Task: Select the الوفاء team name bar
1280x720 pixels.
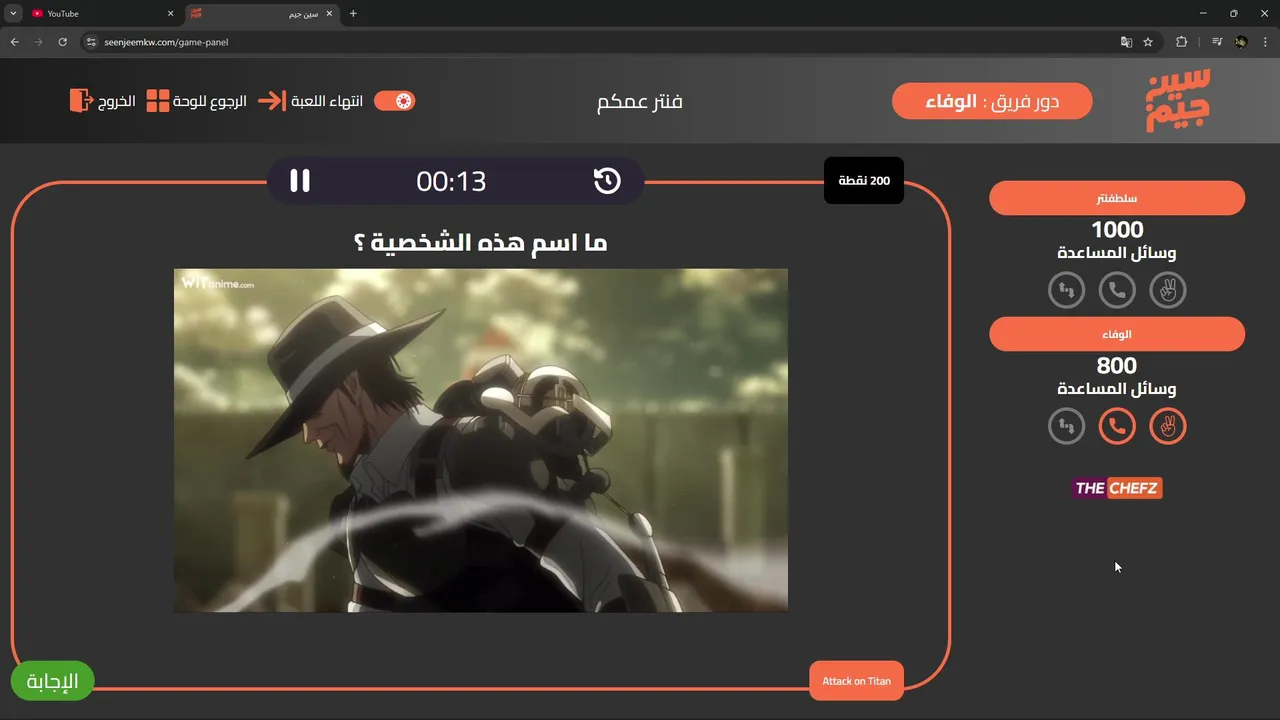Action: (1117, 334)
